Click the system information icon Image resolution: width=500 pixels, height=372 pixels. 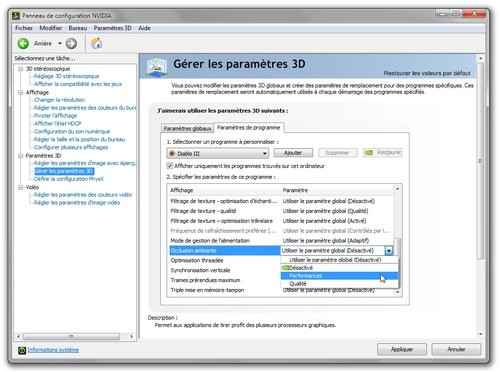pos(22,350)
